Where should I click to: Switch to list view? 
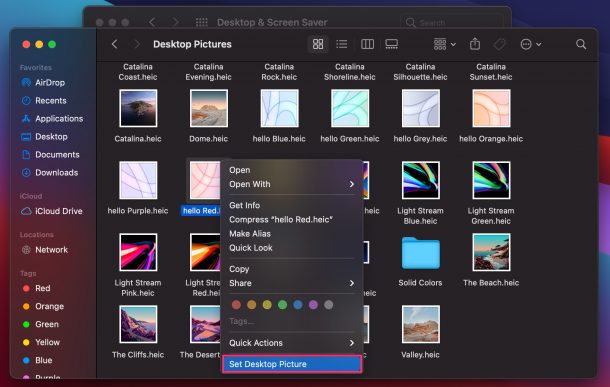[342, 44]
